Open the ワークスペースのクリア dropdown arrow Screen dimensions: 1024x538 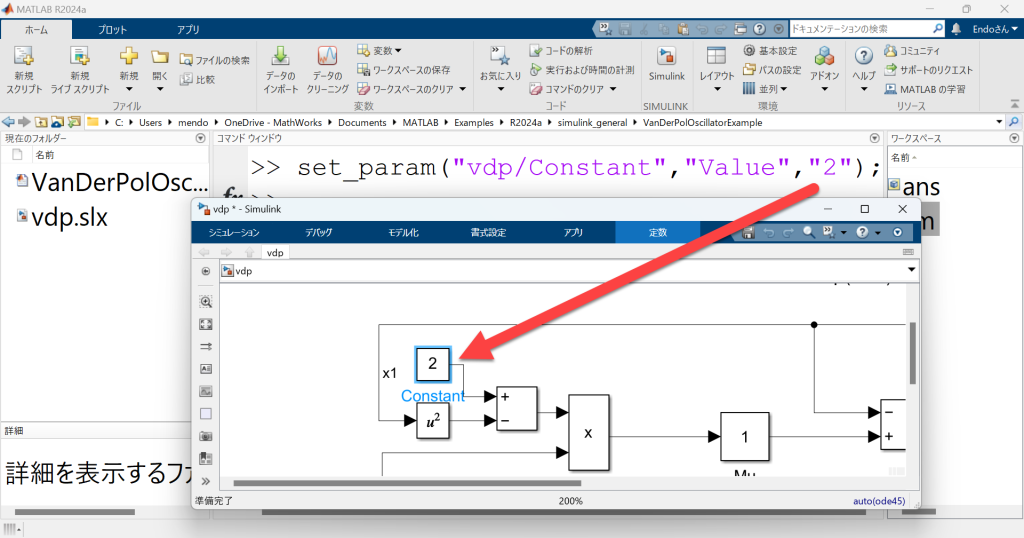pos(462,88)
